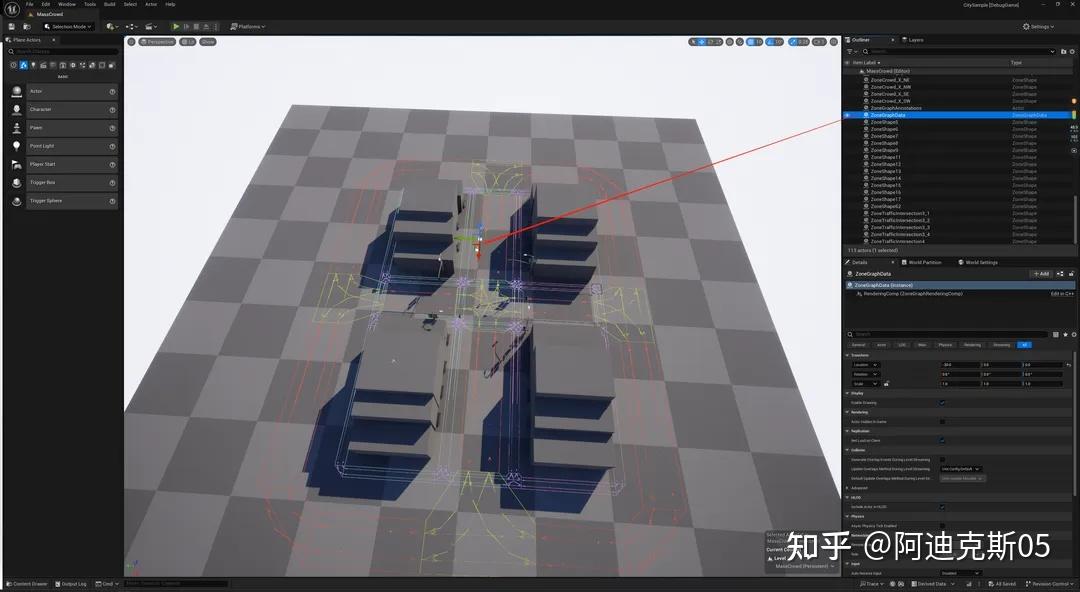Click the Add component button
Screen dimensions: 1080x592
pos(1040,273)
